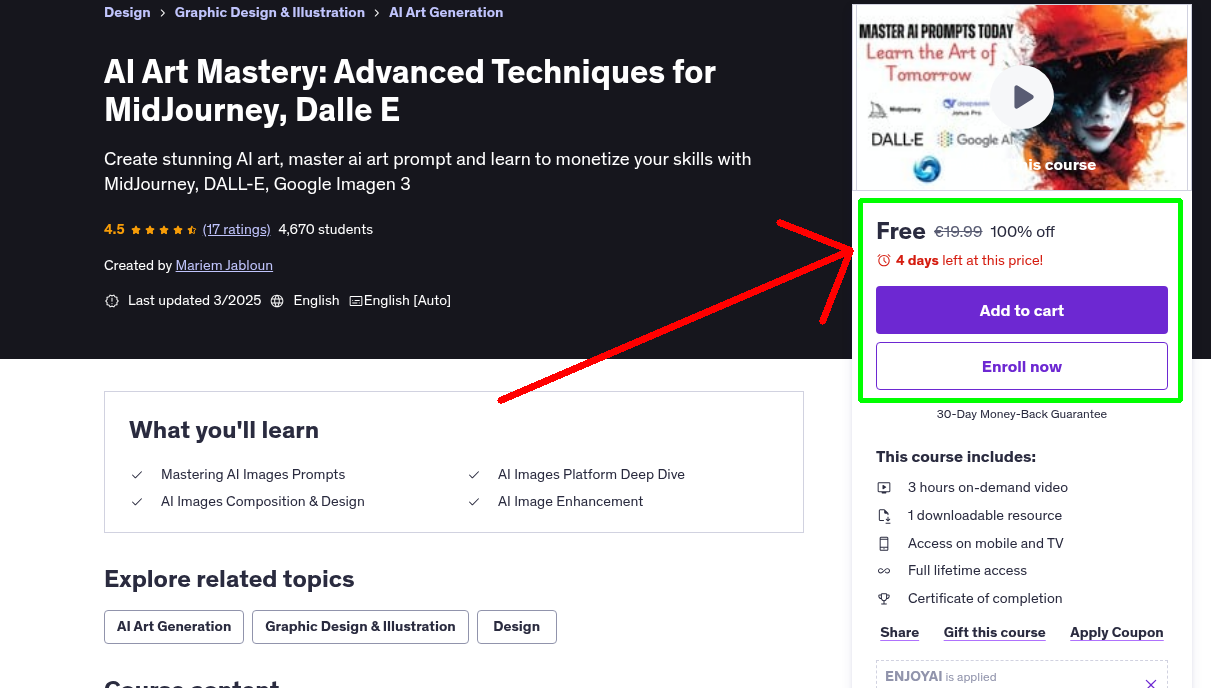The width and height of the screenshot is (1211, 688).
Task: Click 30-Day Money-Back Guarantee text
Action: 1022,414
